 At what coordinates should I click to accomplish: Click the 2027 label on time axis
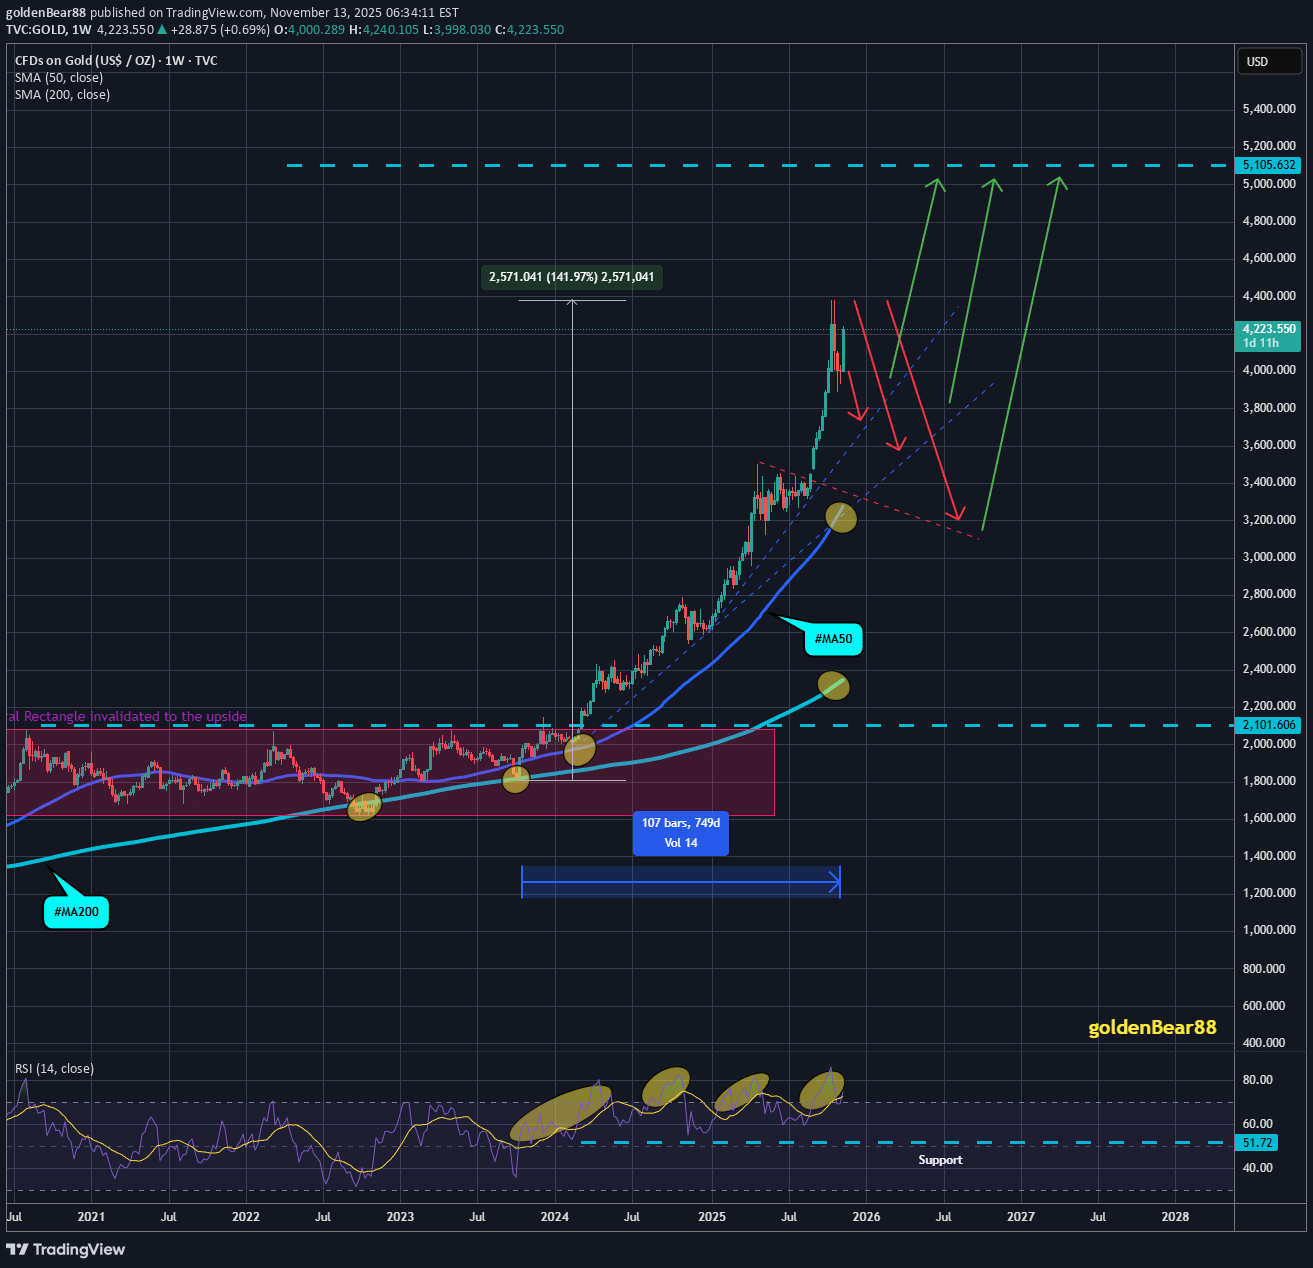tap(1021, 1217)
